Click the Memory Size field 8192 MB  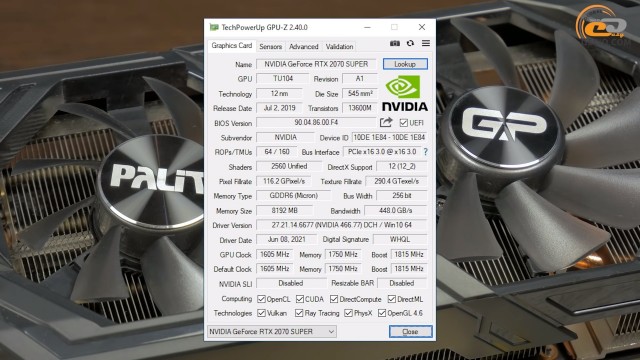point(284,211)
